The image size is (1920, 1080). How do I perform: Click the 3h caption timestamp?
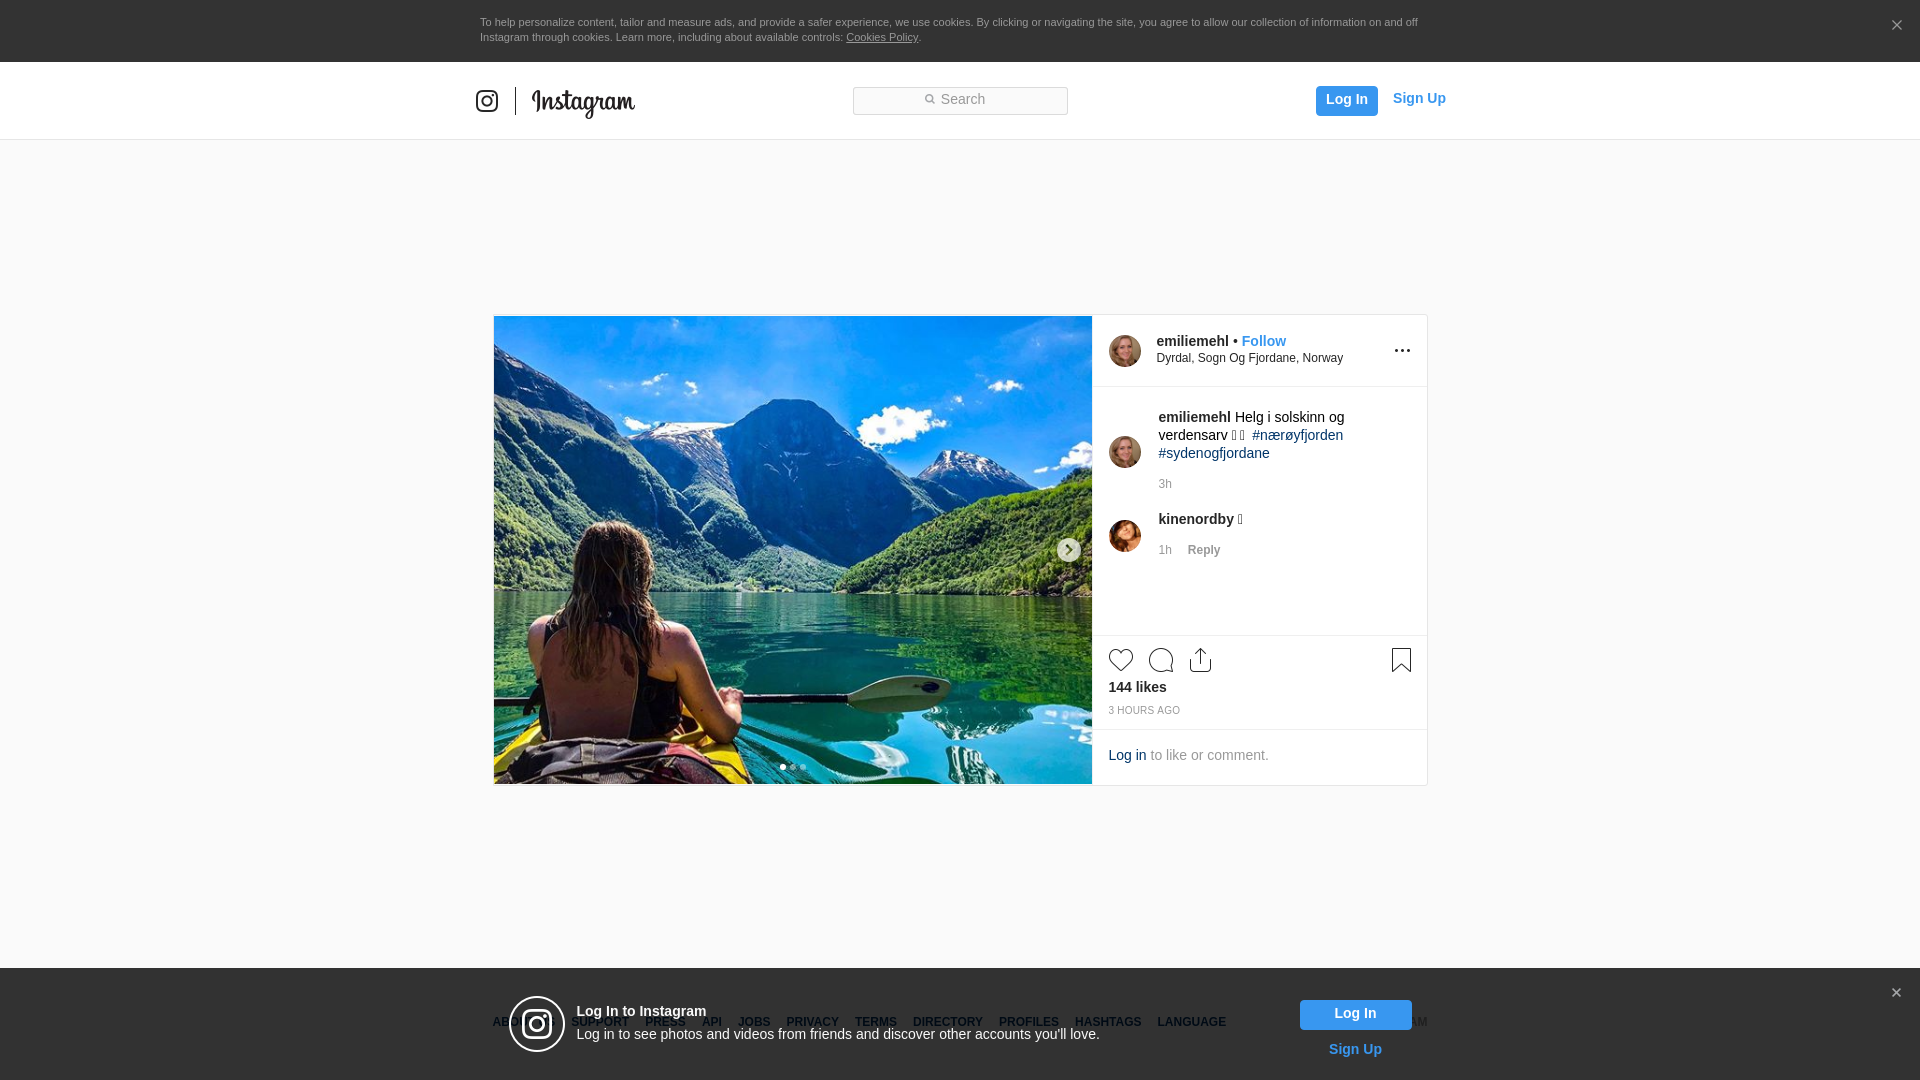1165,484
